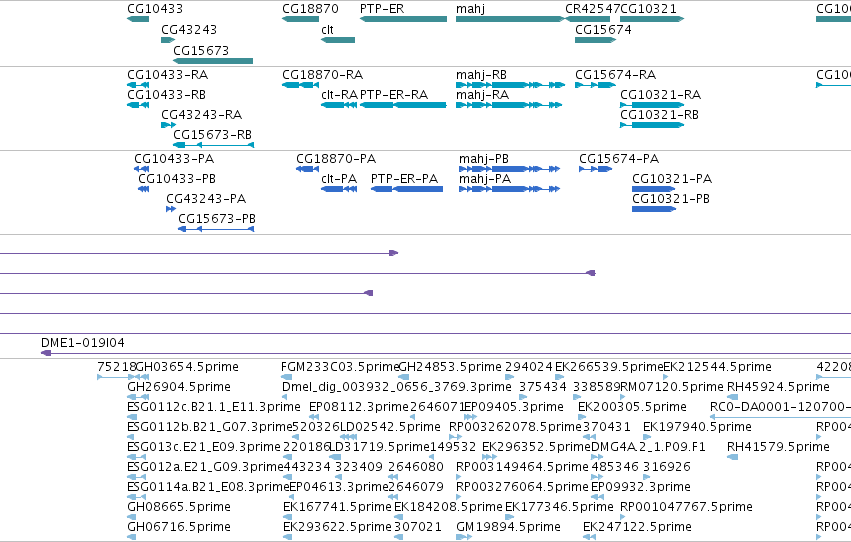The width and height of the screenshot is (851, 542).
Task: Select the LD02542.5prime EST
Action: pos(348,437)
